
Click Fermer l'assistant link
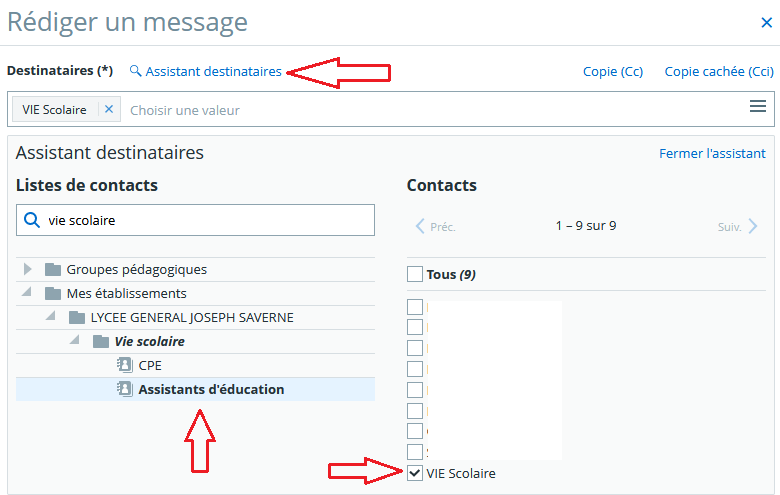712,153
